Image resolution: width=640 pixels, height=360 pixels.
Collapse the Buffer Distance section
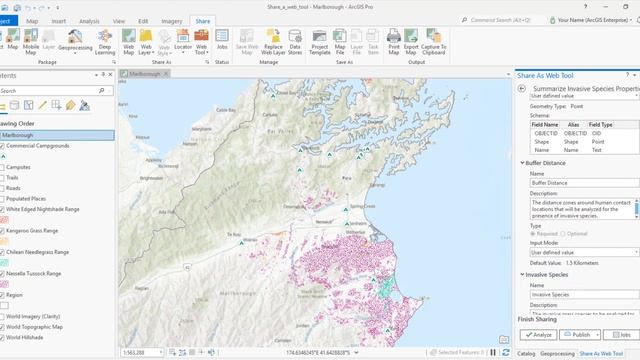[x=522, y=163]
